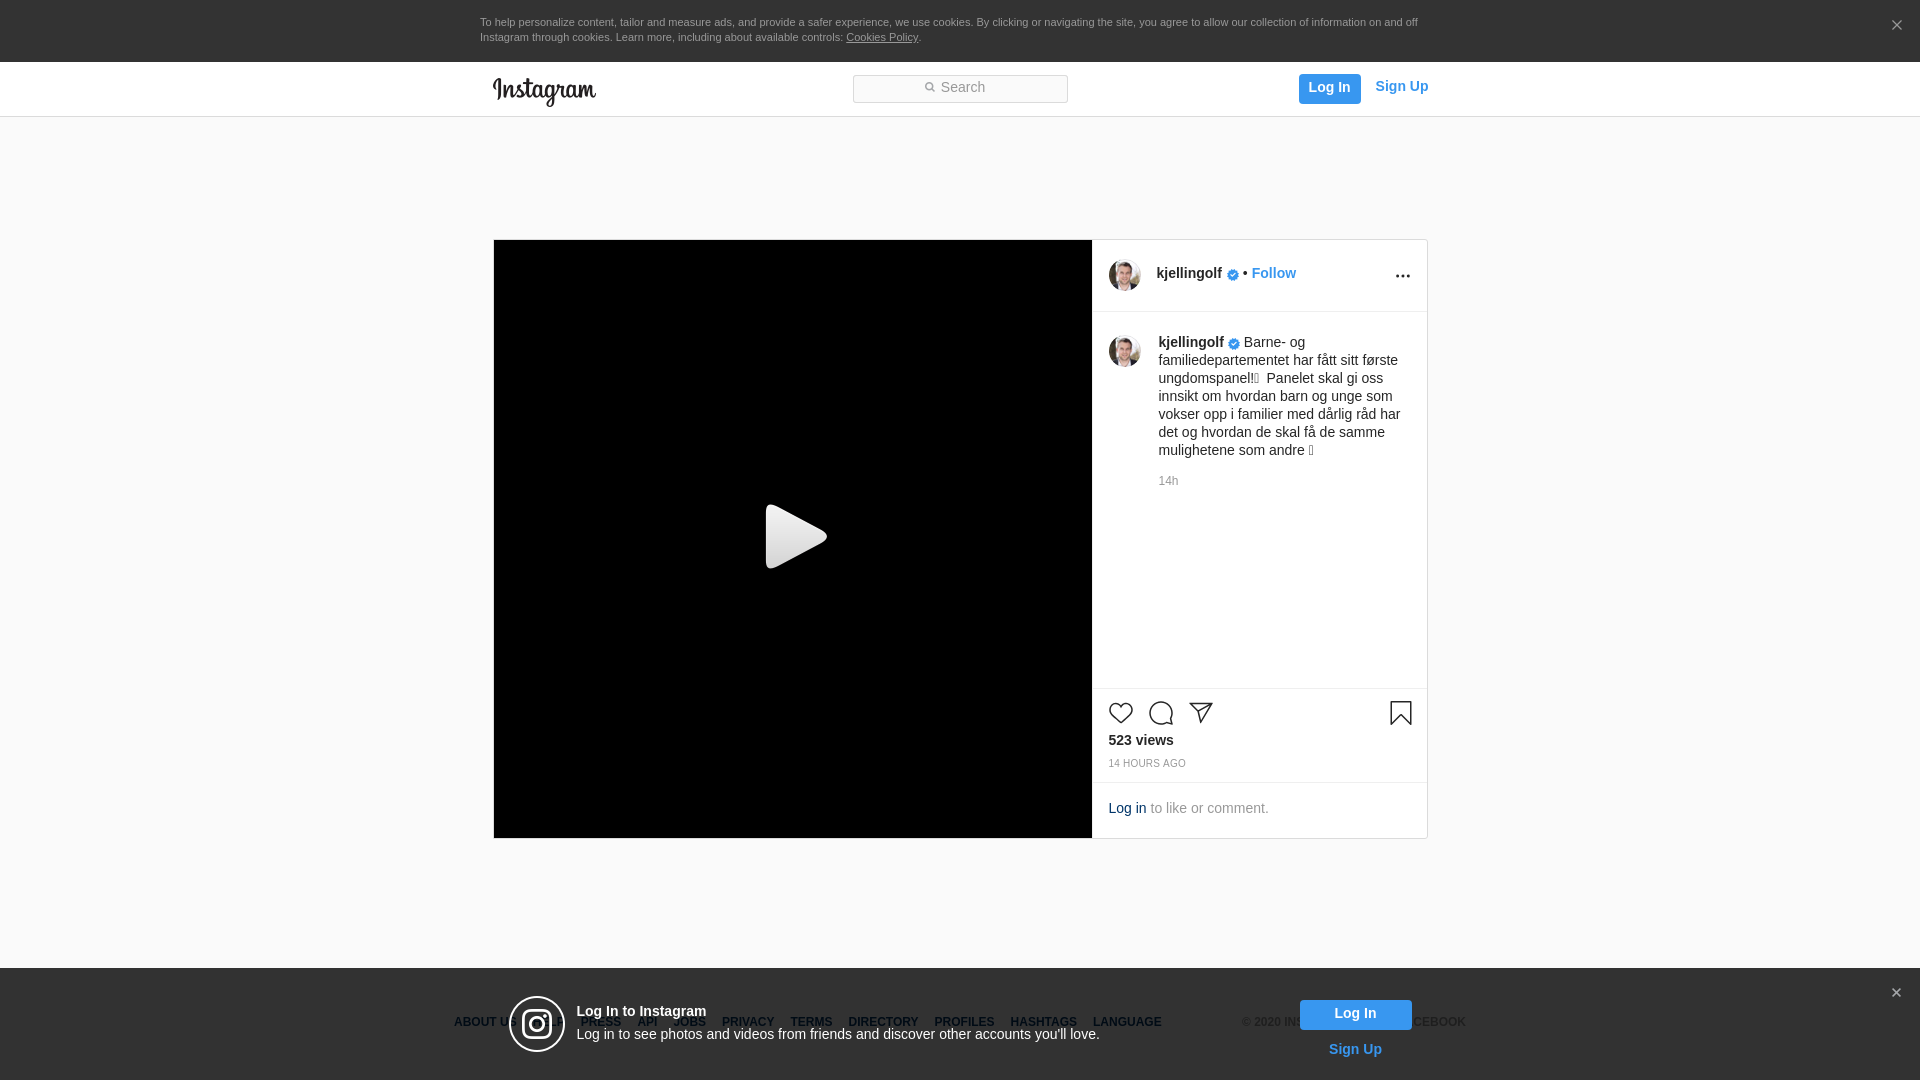The width and height of the screenshot is (1920, 1080).
Task: Like the post with heart icon
Action: 1120,713
